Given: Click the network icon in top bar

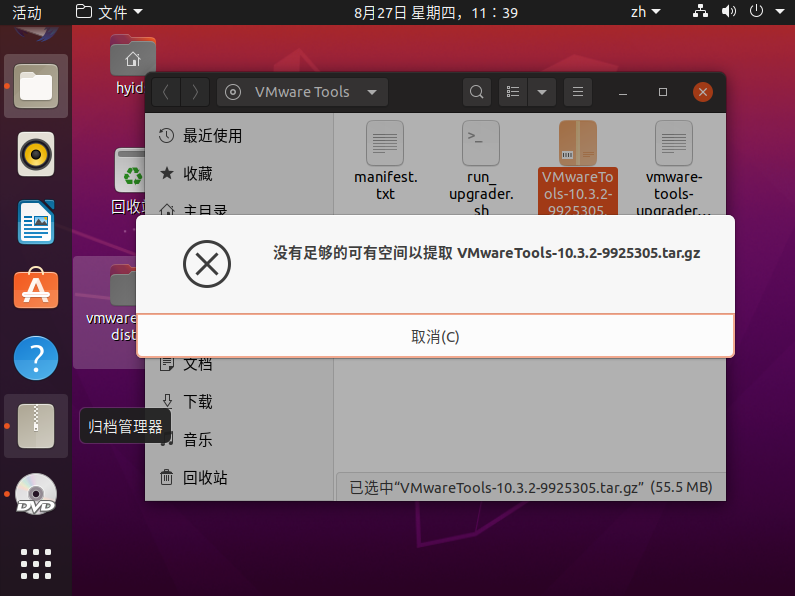Looking at the screenshot, I should pyautogui.click(x=700, y=11).
